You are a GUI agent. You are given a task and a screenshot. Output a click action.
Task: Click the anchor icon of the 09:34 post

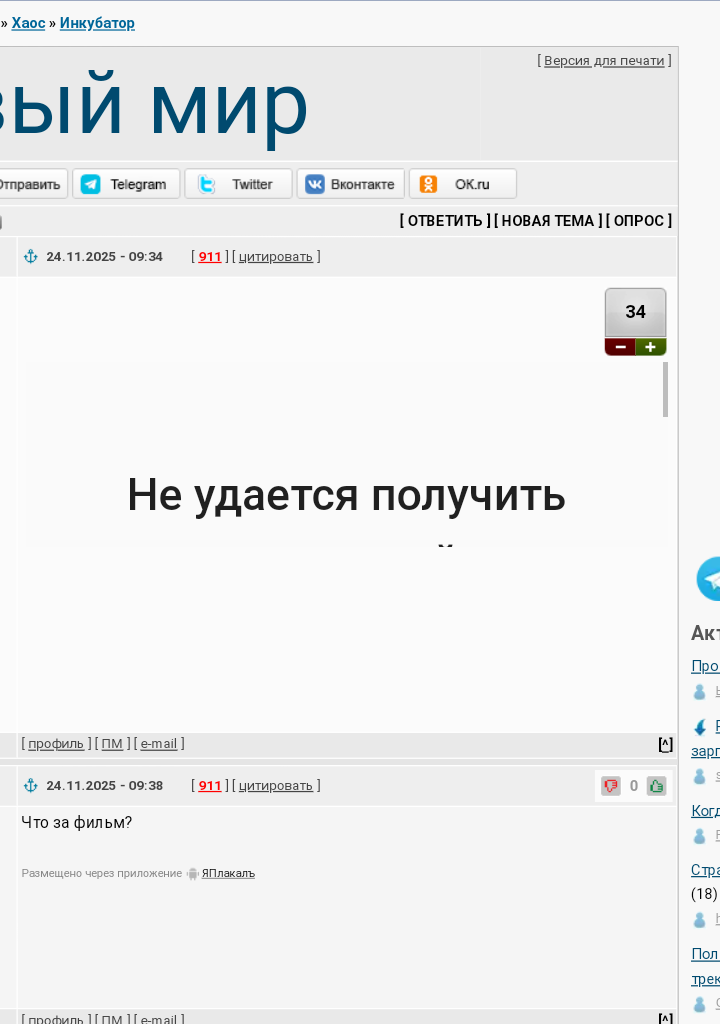point(31,257)
